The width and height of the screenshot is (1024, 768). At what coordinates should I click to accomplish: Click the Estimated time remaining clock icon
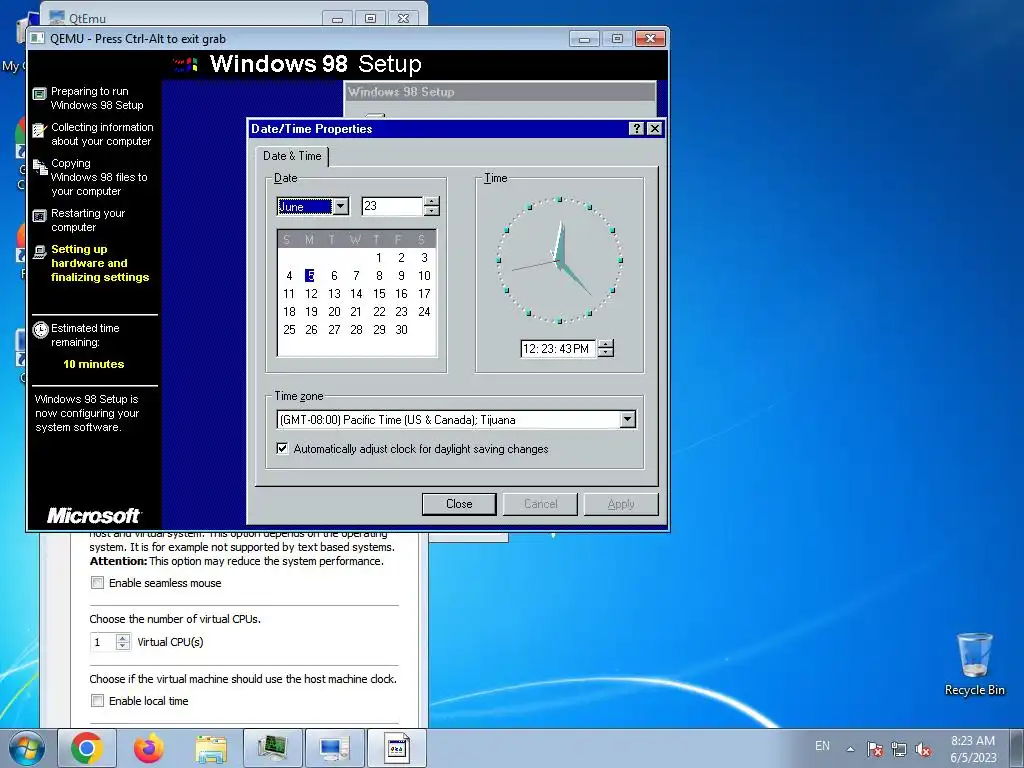40,330
